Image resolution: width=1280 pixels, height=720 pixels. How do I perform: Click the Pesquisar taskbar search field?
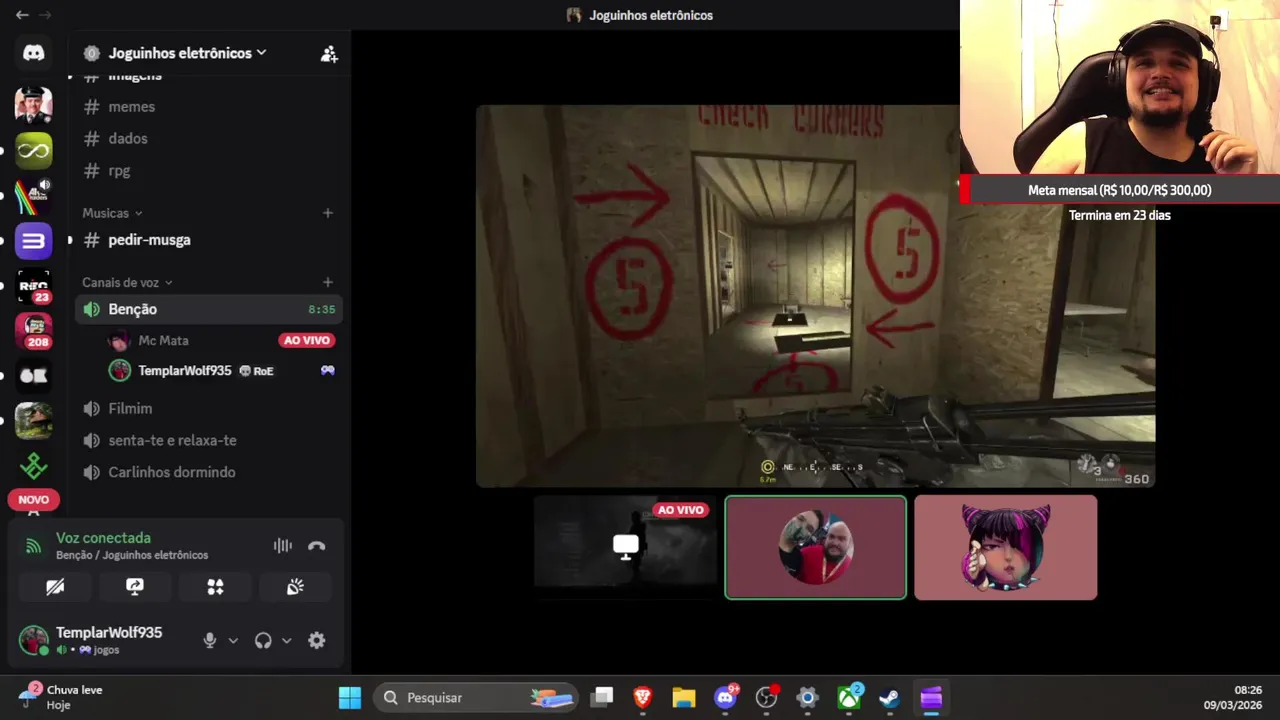477,698
